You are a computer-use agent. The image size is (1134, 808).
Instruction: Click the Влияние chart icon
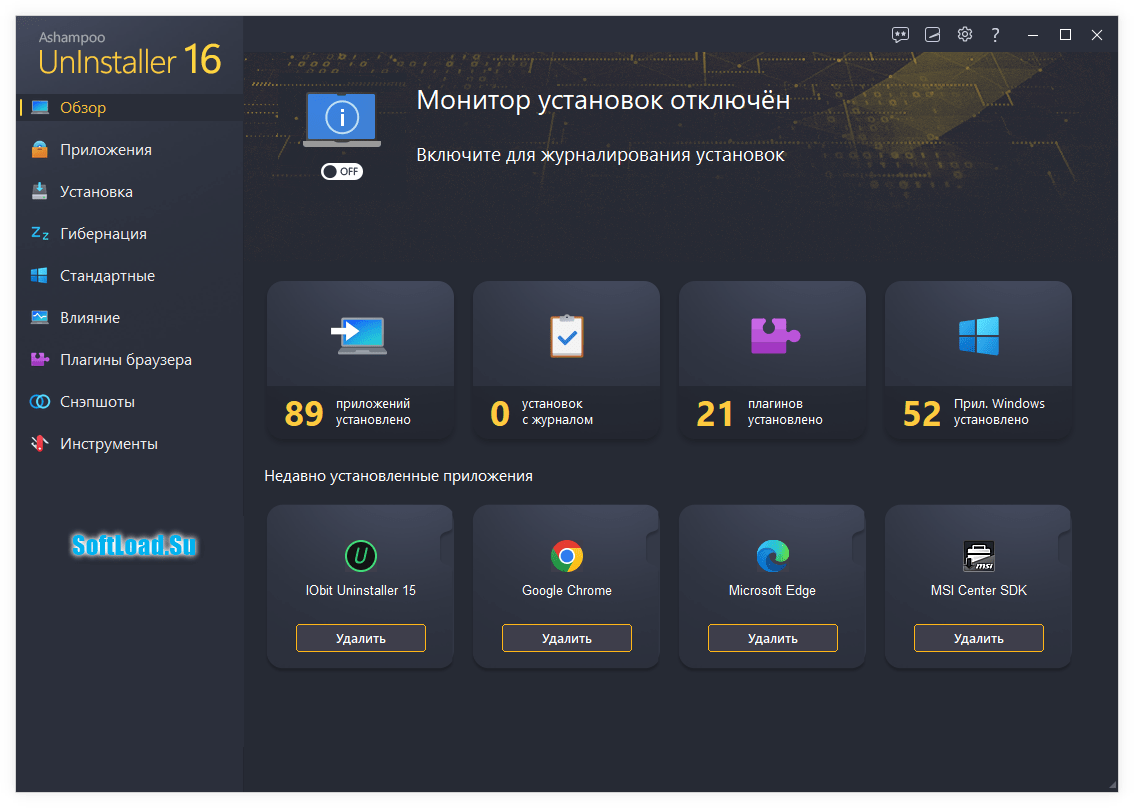click(x=40, y=318)
